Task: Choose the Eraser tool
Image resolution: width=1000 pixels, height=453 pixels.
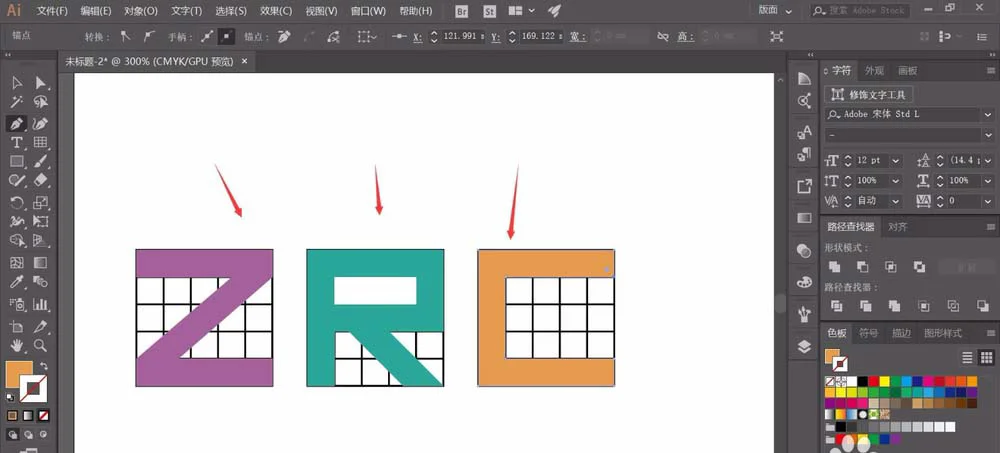Action: click(x=41, y=181)
